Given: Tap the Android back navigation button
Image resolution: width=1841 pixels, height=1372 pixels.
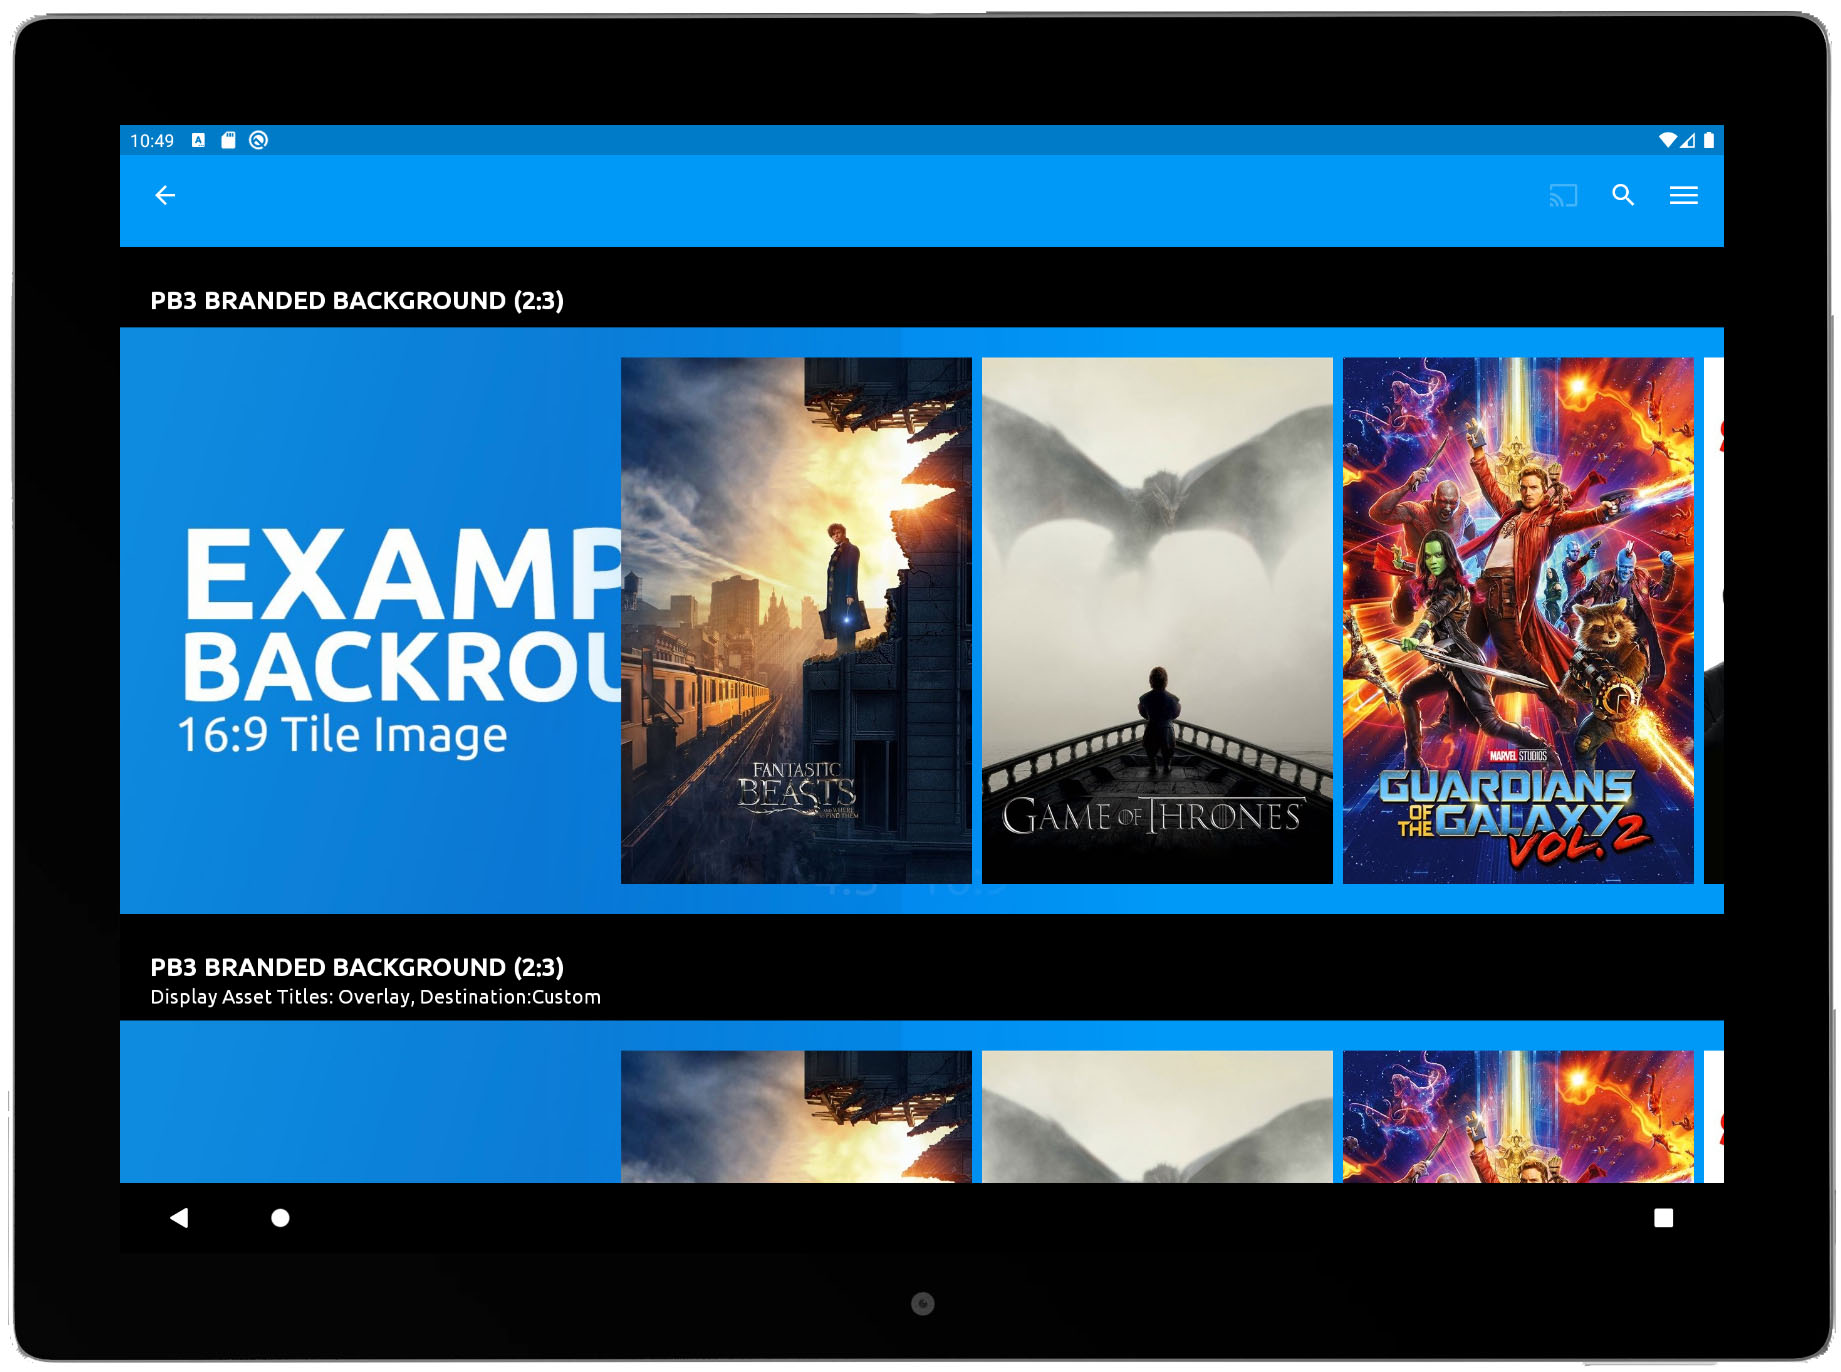Looking at the screenshot, I should click(x=179, y=1218).
